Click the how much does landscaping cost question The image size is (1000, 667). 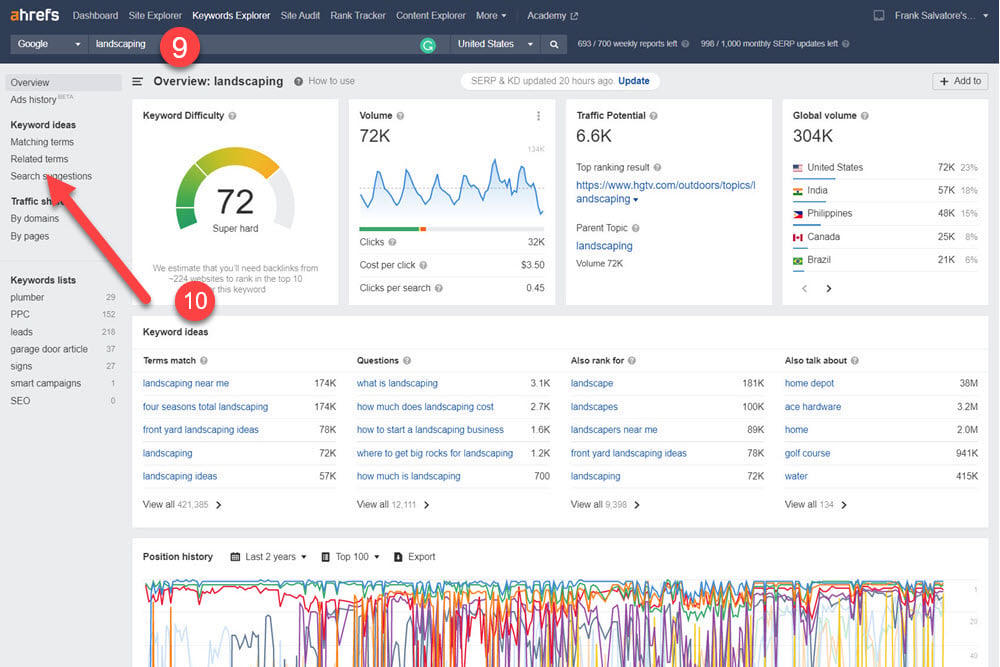(425, 406)
